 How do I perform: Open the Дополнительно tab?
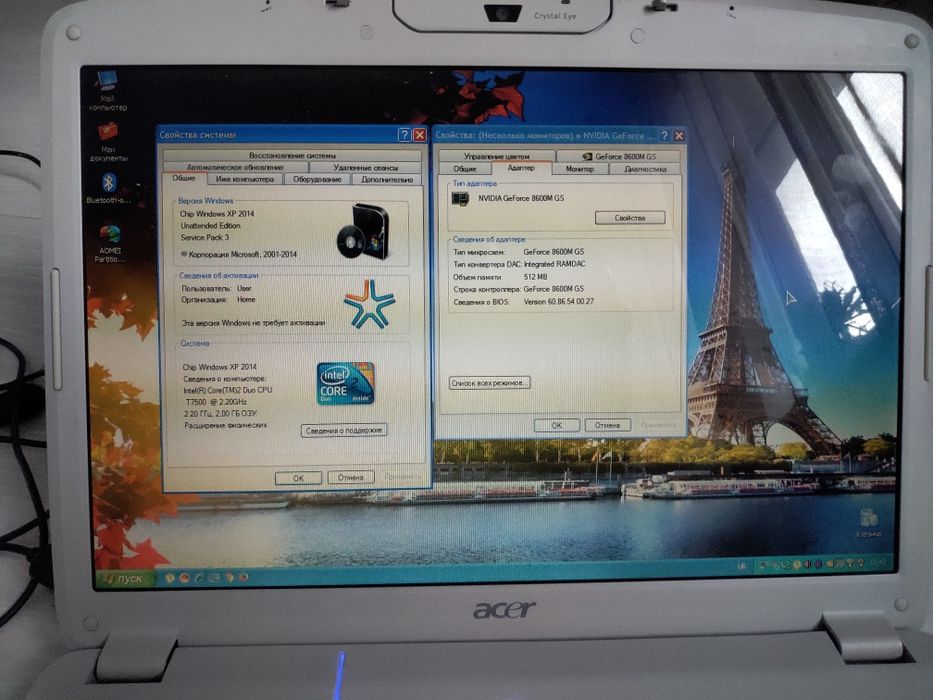pos(386,179)
